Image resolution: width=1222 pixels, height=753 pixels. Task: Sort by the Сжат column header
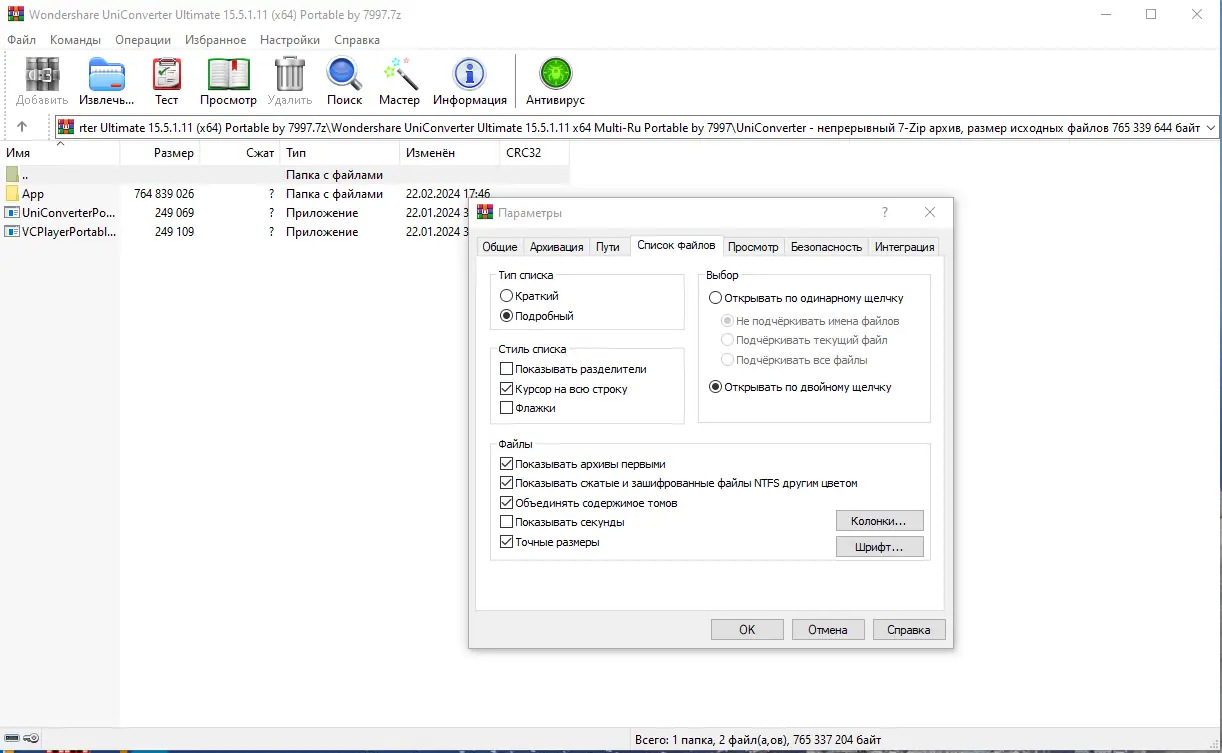(x=240, y=153)
